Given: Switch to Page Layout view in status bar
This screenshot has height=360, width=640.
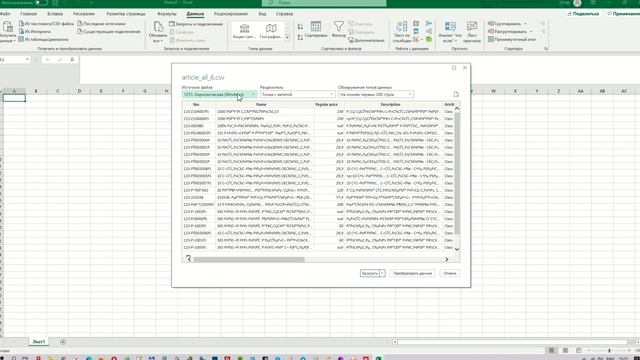Looking at the screenshot, I should 565,351.
